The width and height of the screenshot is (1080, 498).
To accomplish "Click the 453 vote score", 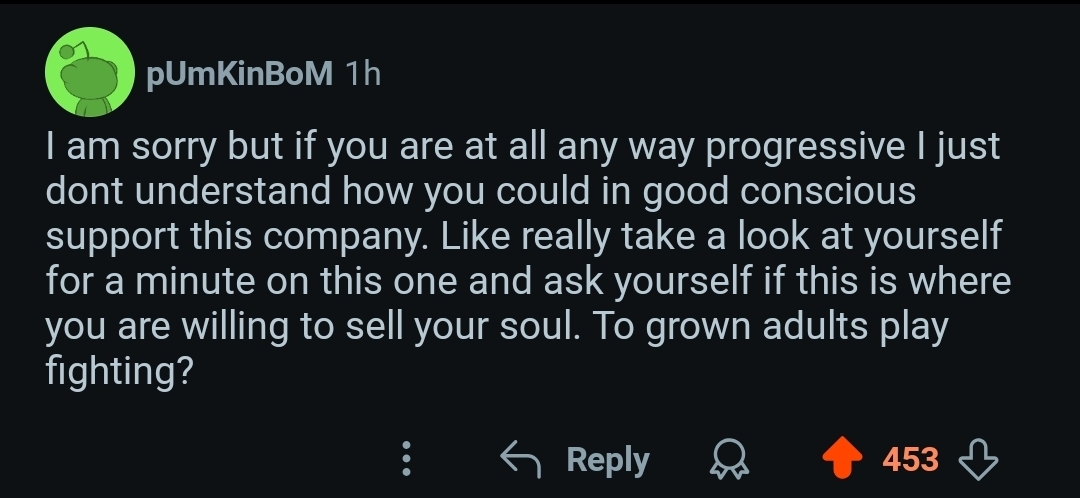I will tap(910, 460).
